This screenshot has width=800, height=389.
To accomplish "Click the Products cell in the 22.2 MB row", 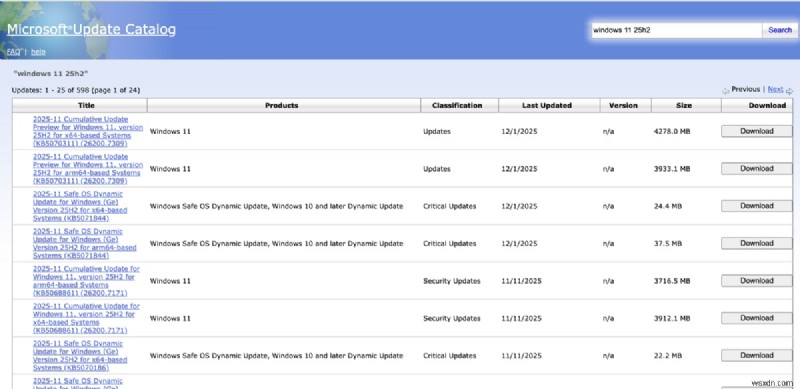I will (276, 356).
